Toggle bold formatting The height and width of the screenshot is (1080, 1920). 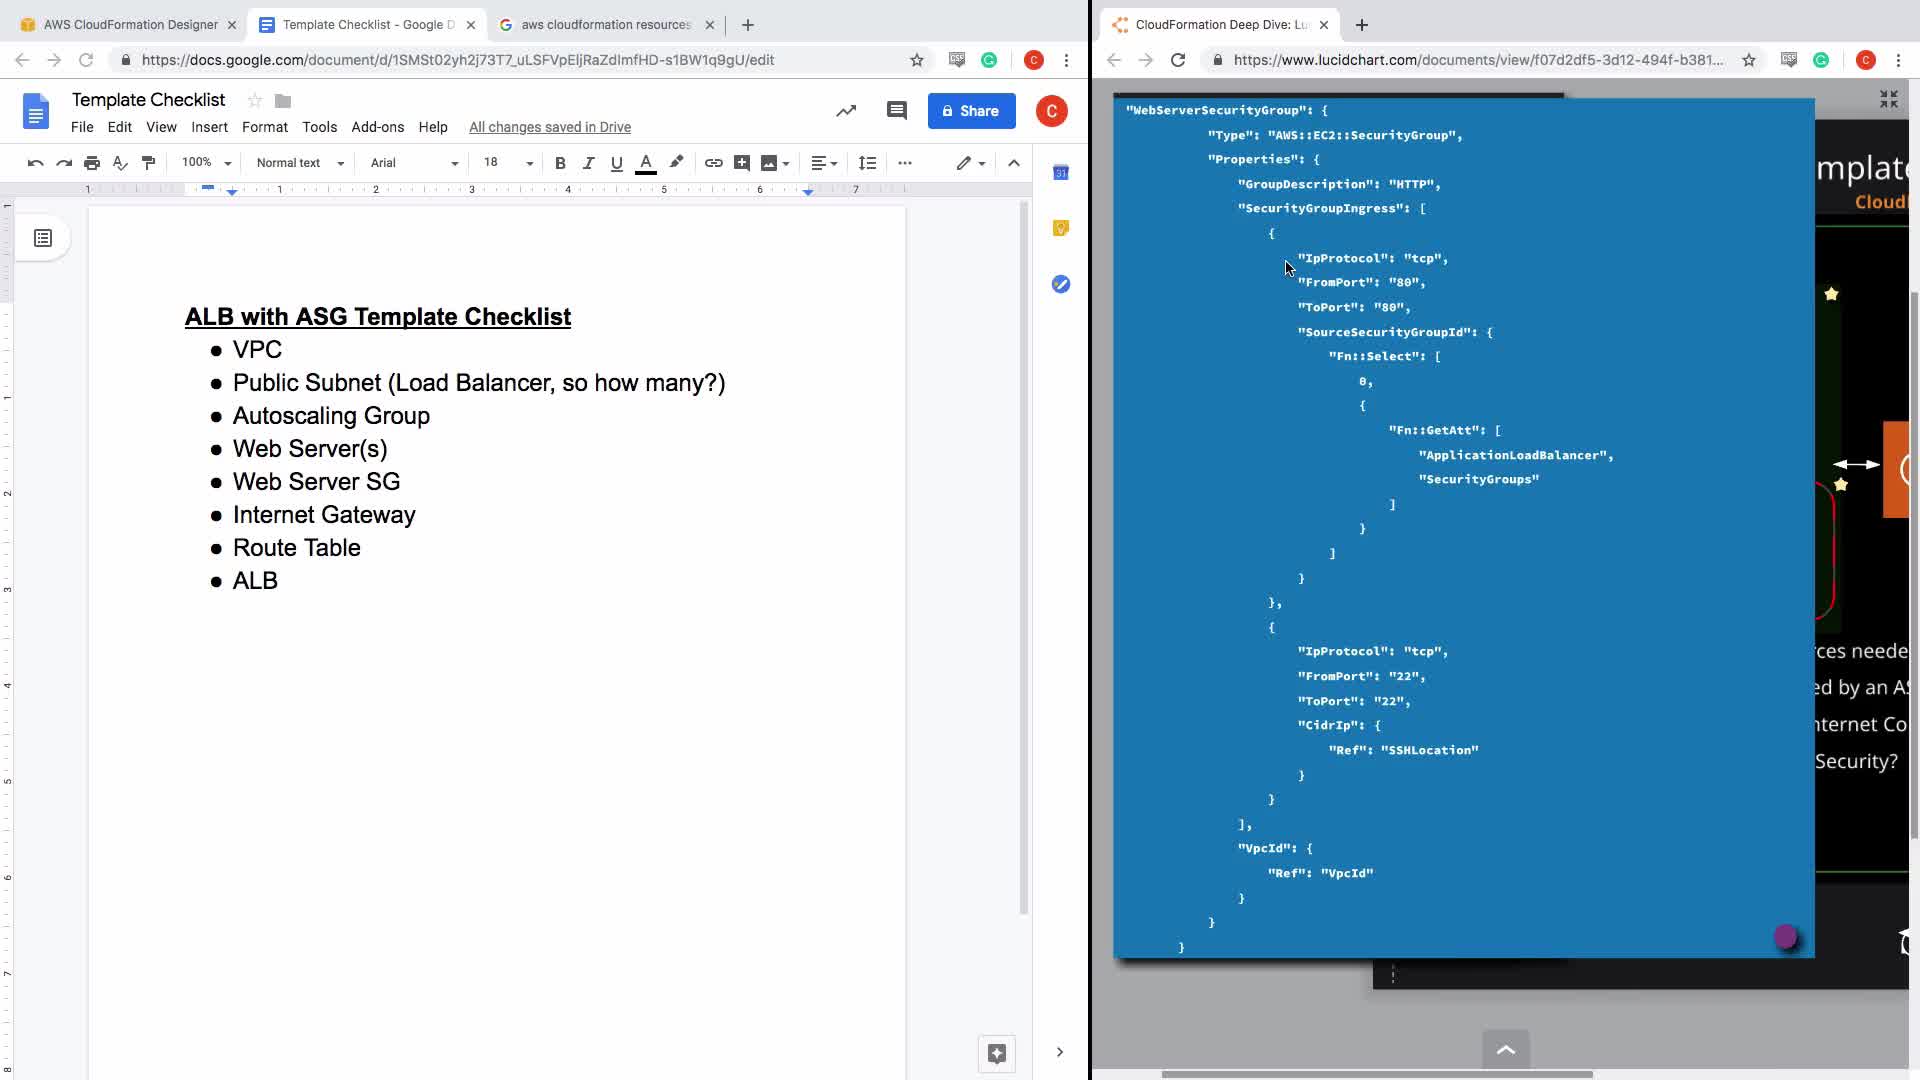(560, 163)
